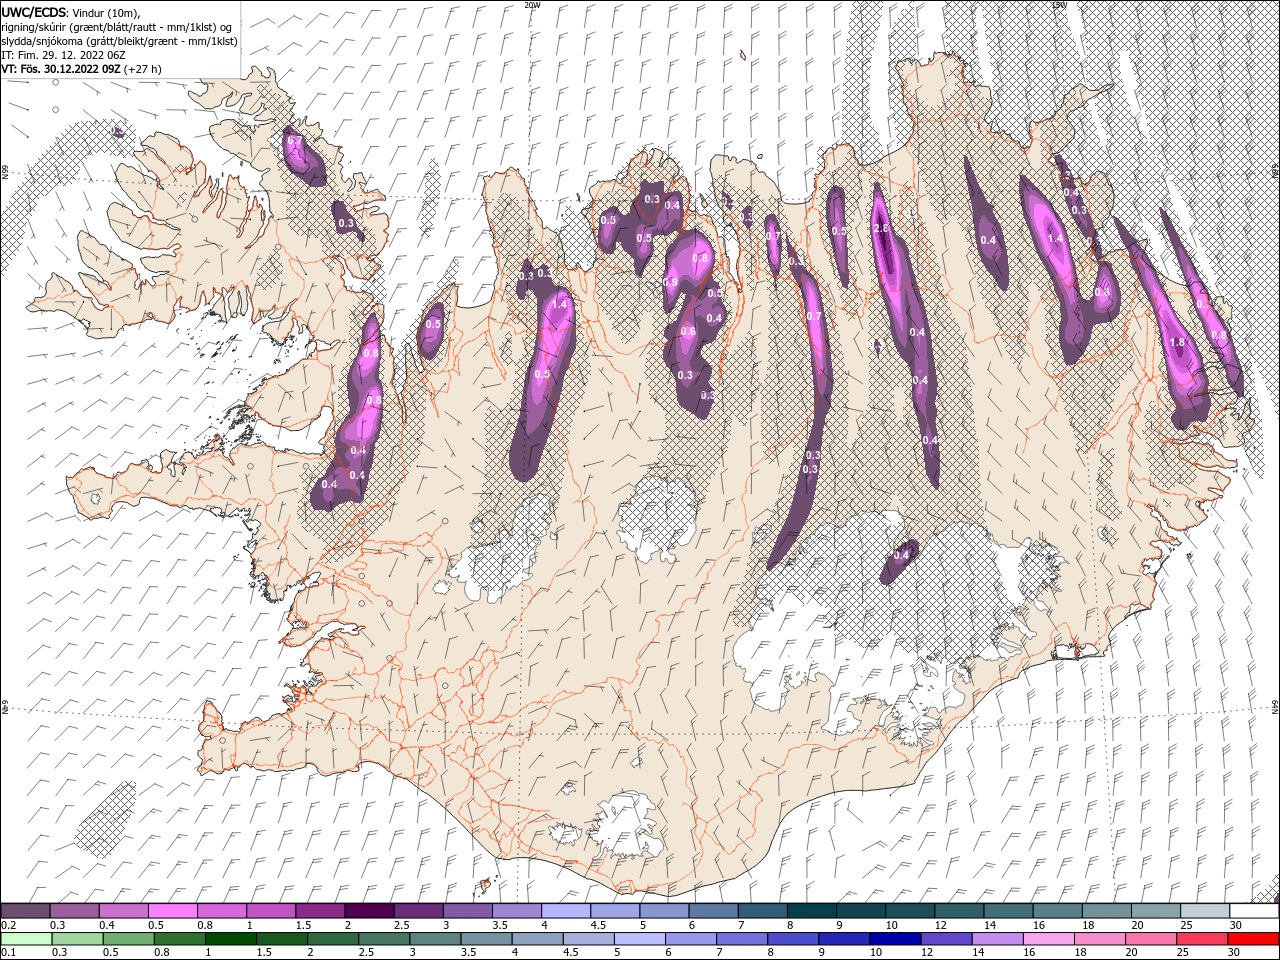The width and height of the screenshot is (1280, 960).
Task: Click lower-row periwinkle swatch between 6 and 7
Action: pos(690,939)
